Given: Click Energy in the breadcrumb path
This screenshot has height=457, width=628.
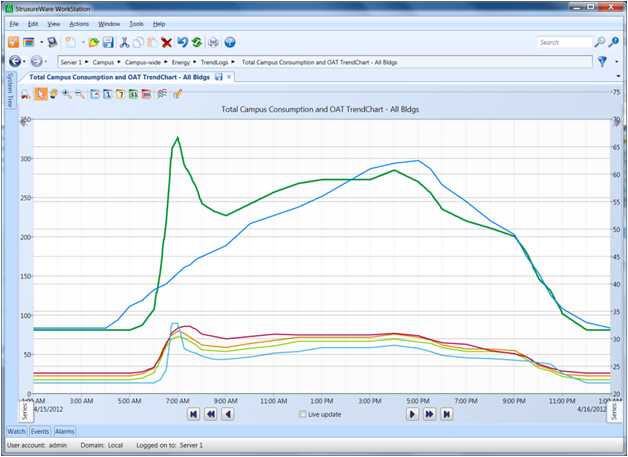Looking at the screenshot, I should 181,62.
